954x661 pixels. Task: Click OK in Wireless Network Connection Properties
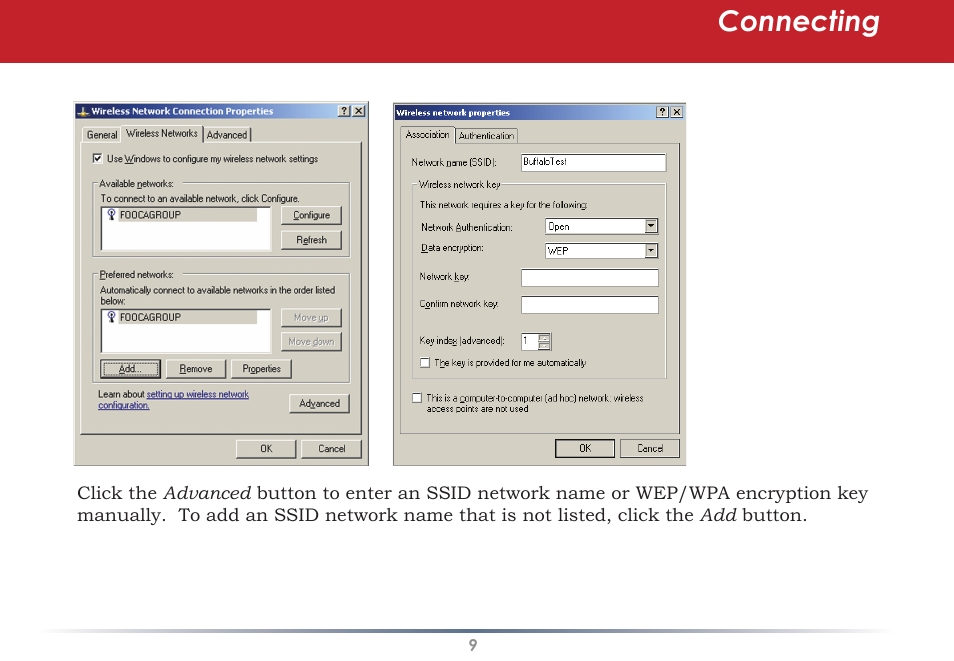266,449
